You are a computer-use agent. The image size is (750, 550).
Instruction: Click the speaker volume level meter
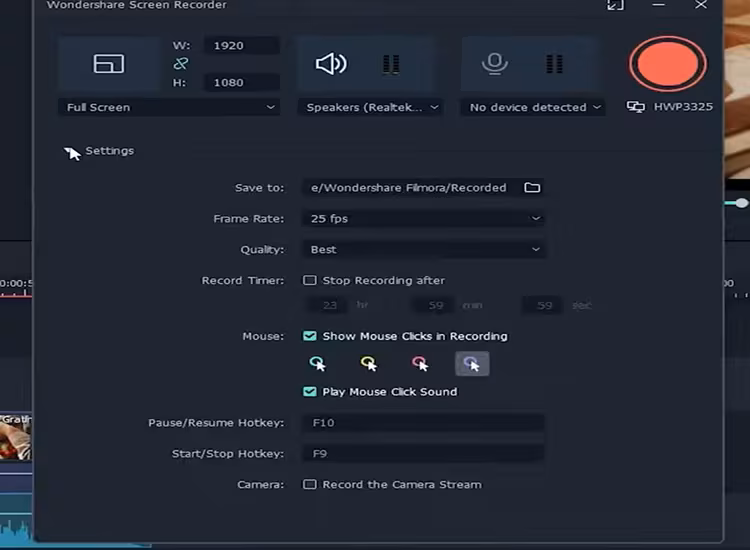click(x=391, y=64)
